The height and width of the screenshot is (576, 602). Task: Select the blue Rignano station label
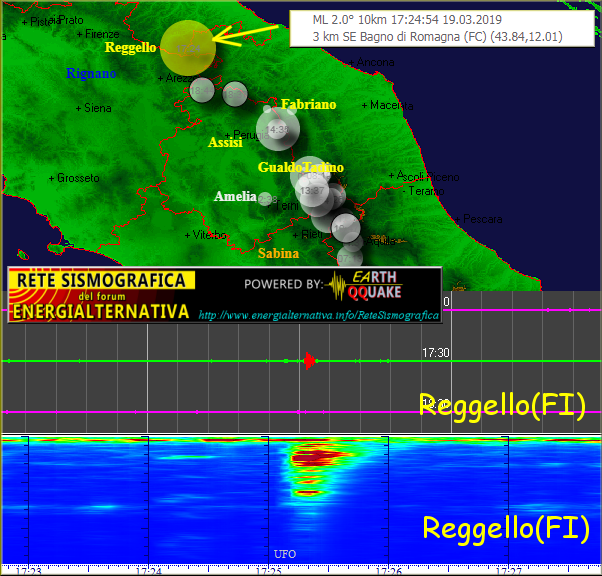pyautogui.click(x=91, y=73)
